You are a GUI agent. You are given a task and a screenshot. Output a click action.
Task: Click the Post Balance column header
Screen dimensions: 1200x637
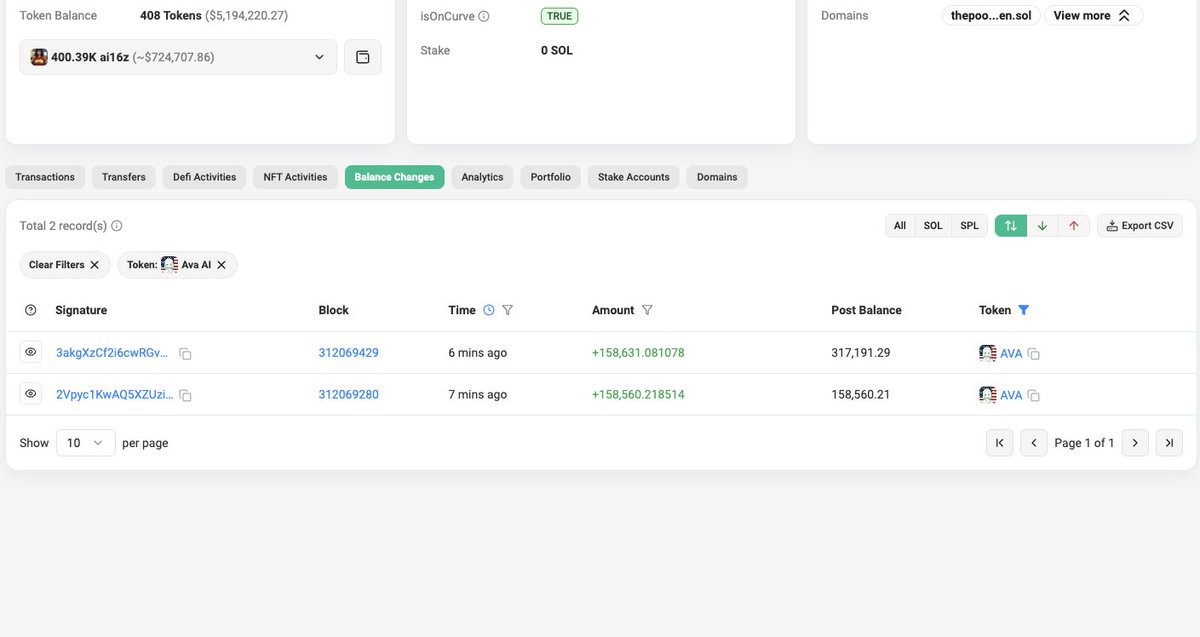(x=866, y=310)
